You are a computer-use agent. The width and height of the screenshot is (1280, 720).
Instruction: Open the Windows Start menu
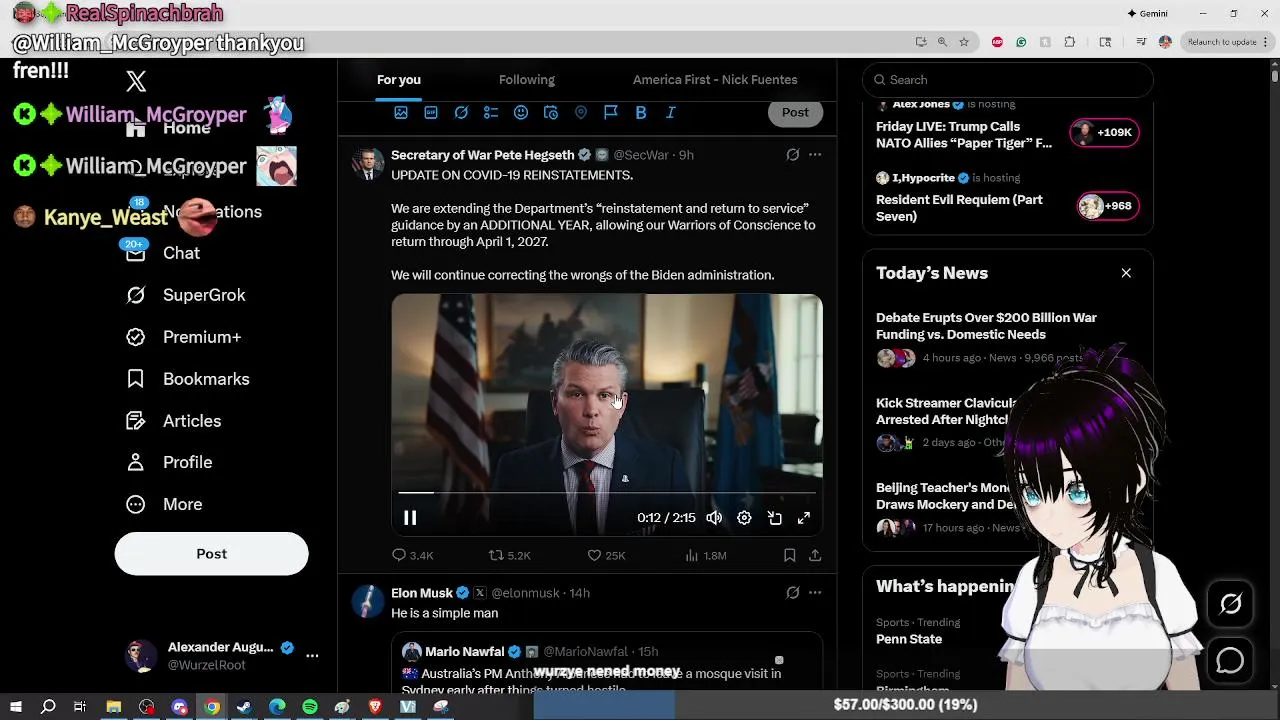click(16, 707)
